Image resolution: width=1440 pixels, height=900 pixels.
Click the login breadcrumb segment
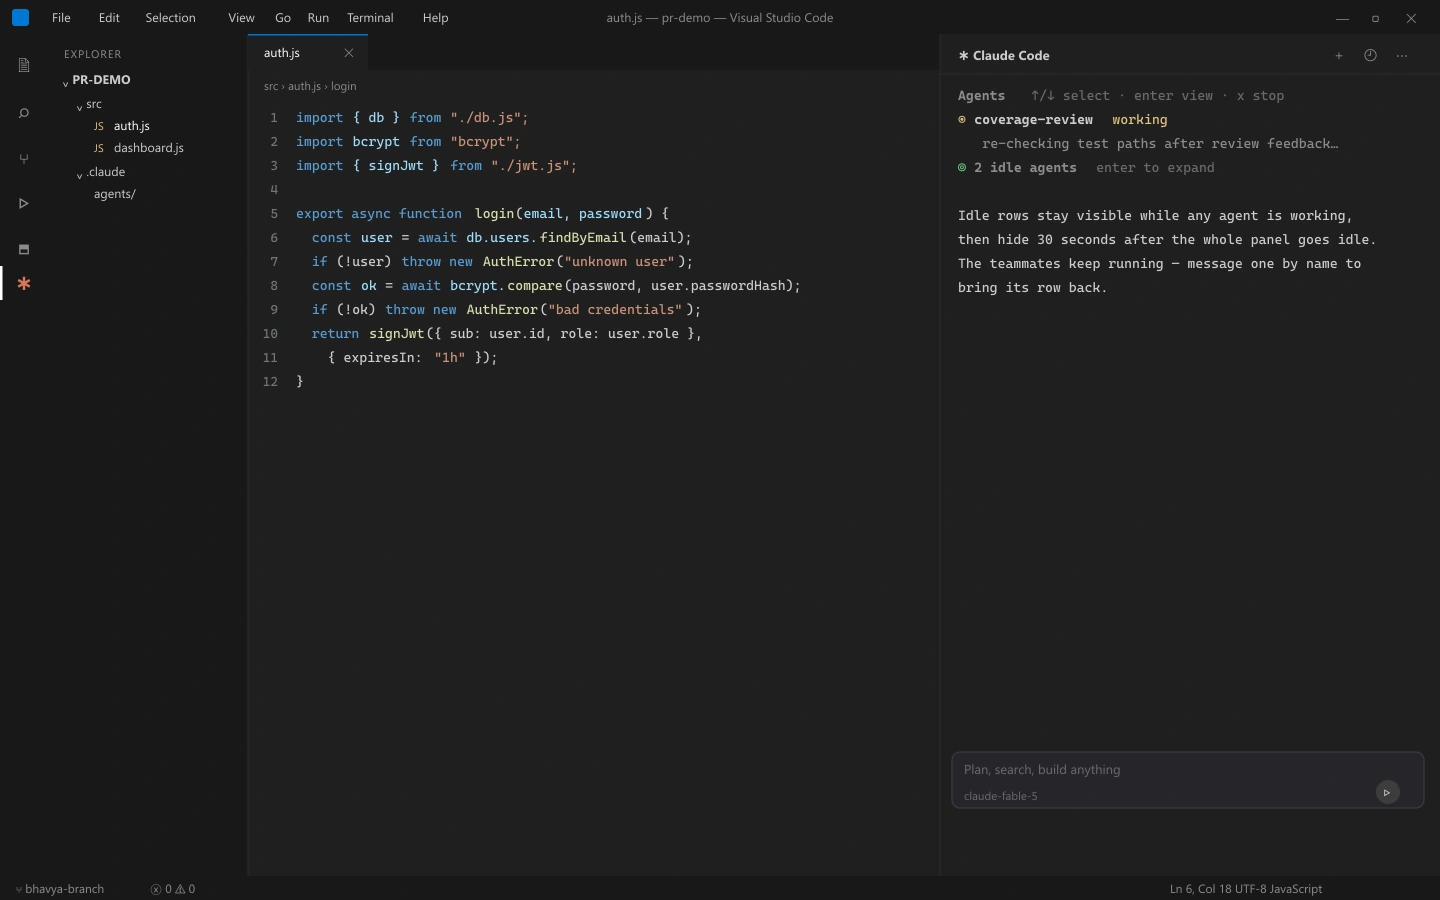click(344, 86)
